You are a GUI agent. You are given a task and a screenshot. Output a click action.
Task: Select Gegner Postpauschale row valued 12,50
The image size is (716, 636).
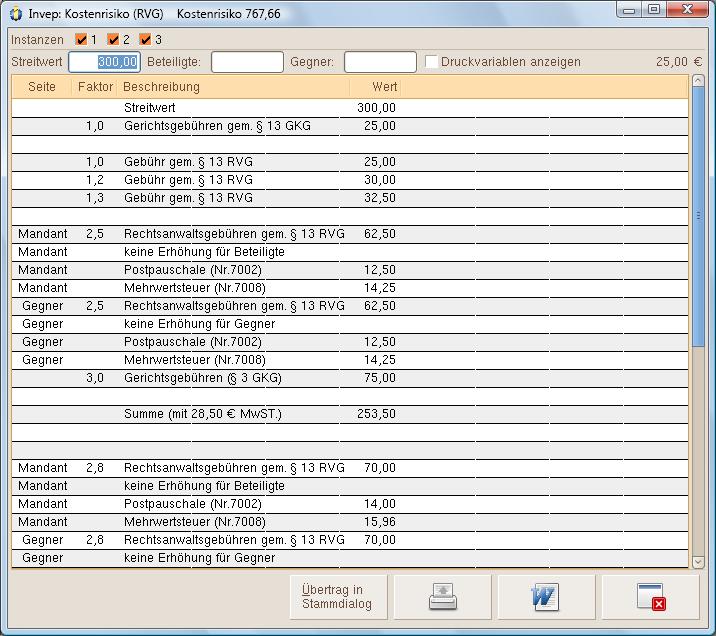[x=350, y=342]
